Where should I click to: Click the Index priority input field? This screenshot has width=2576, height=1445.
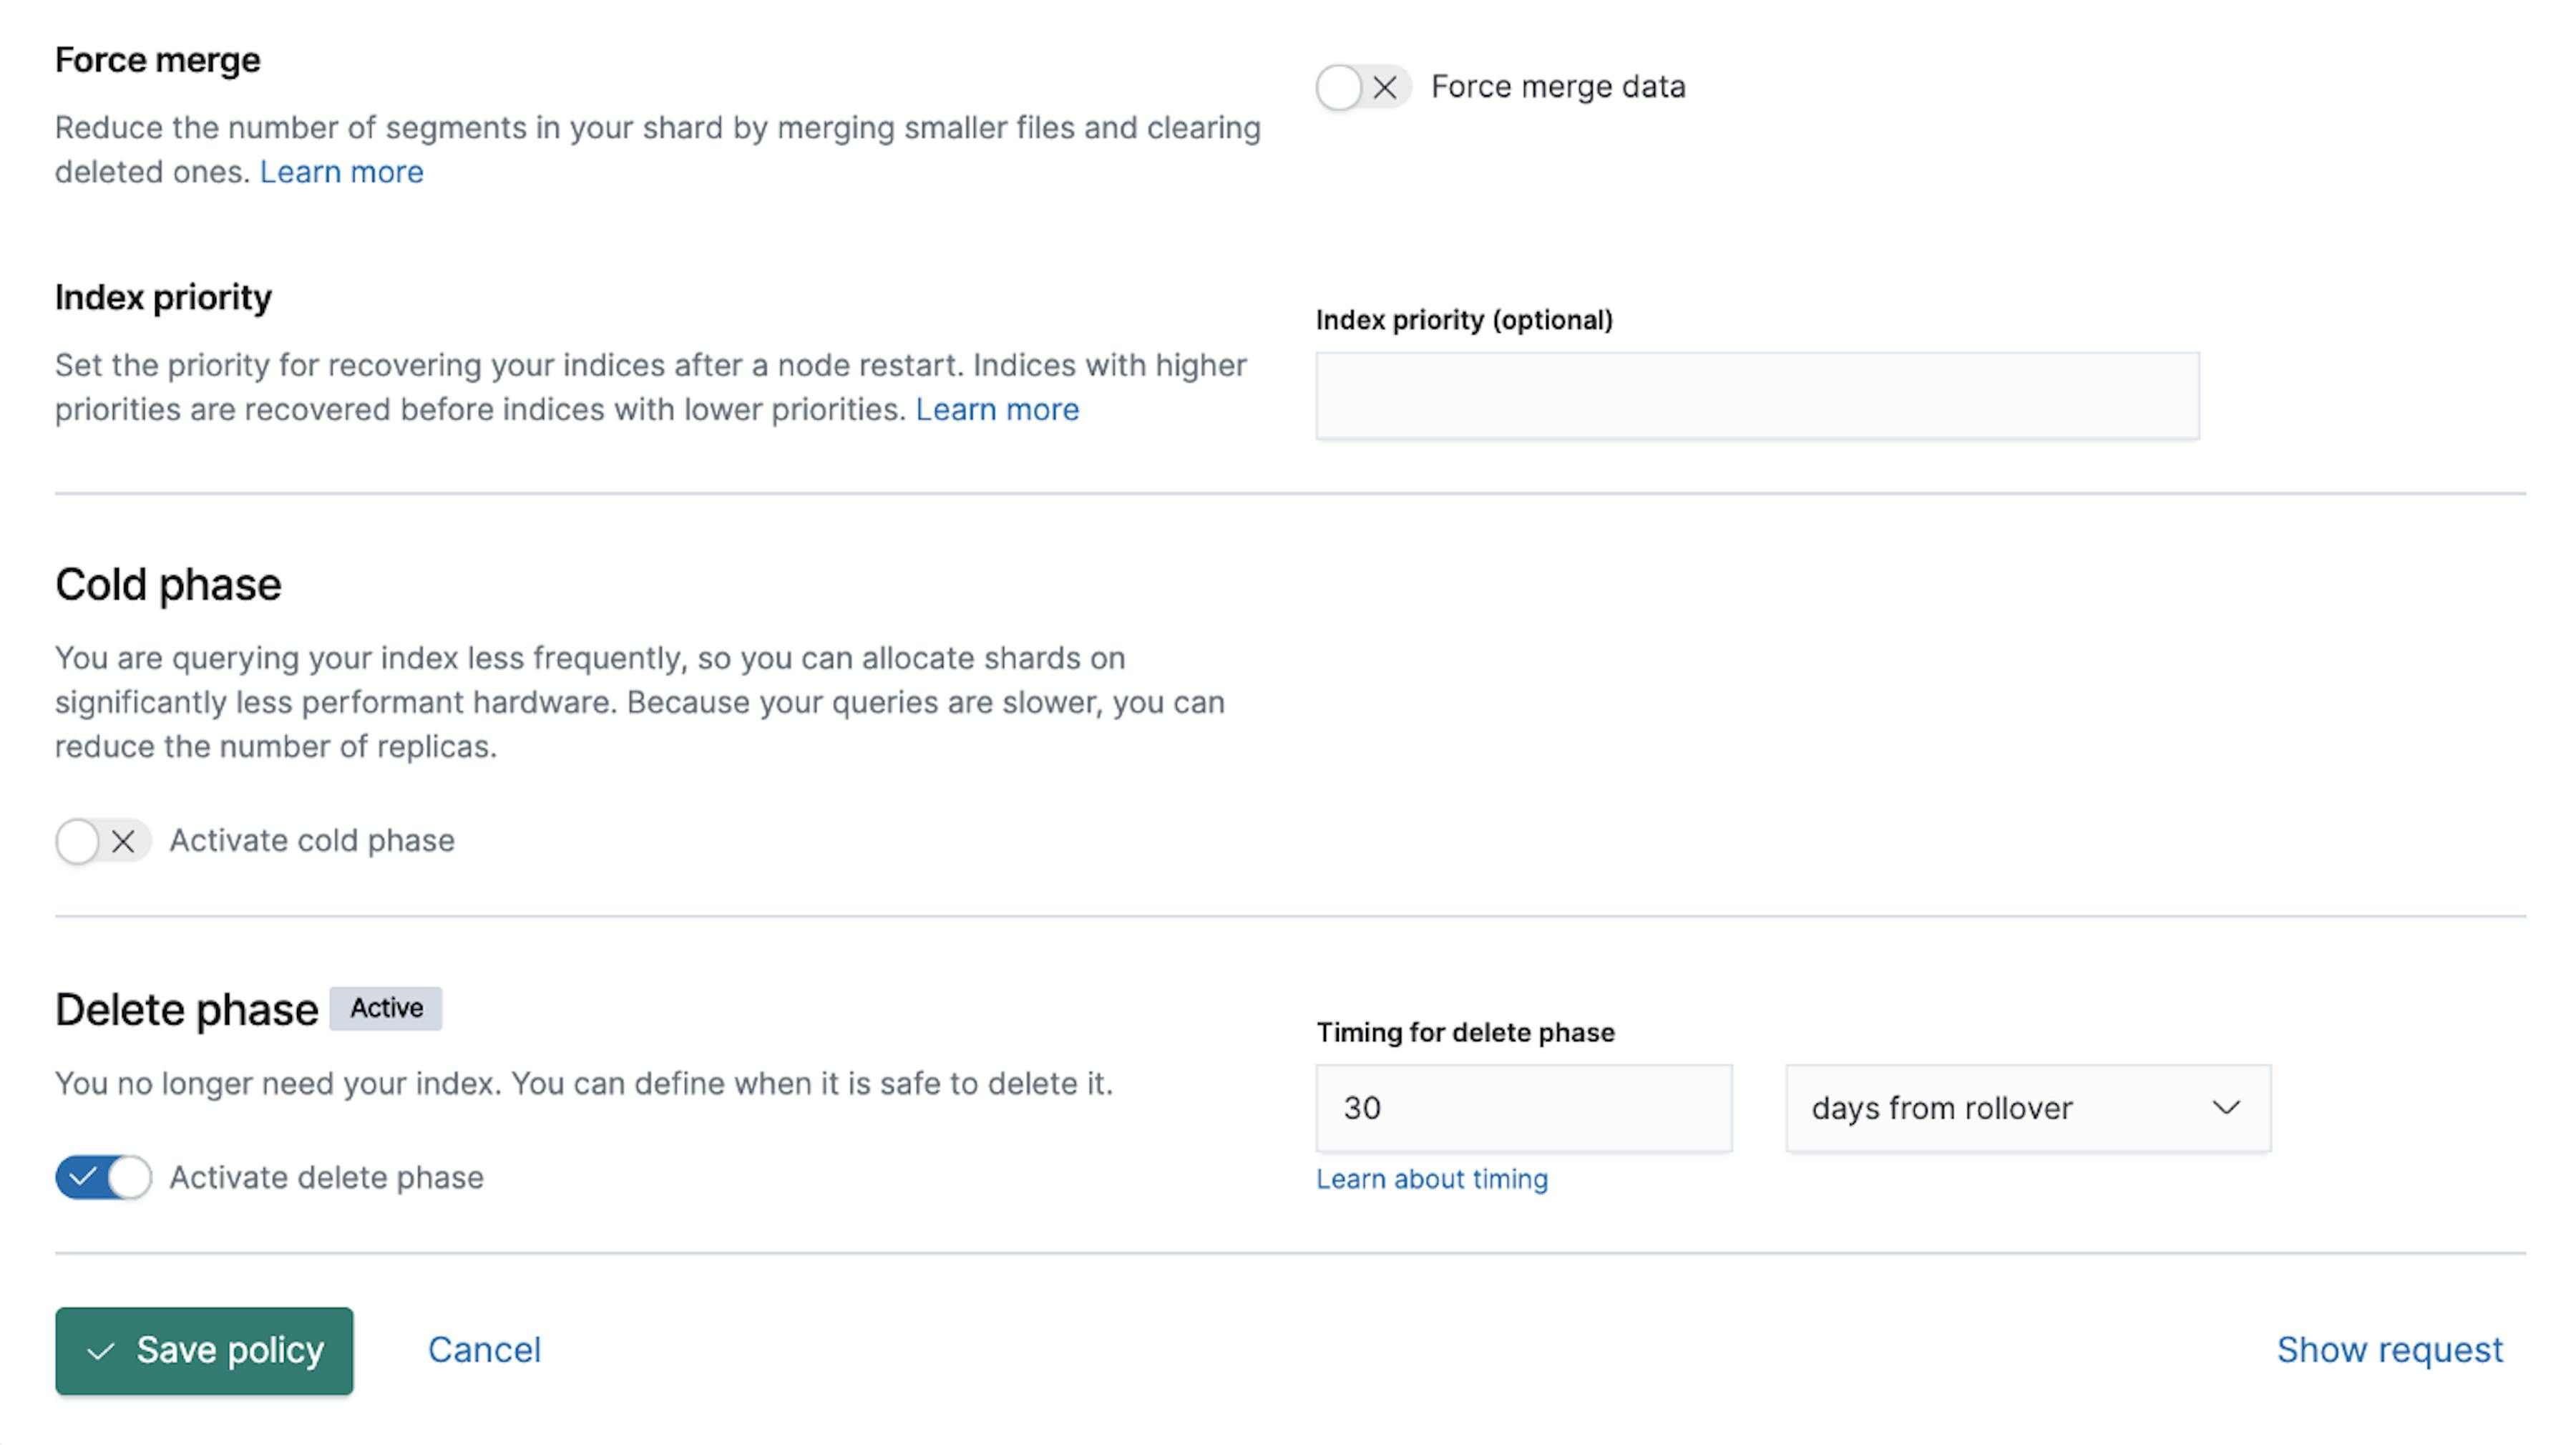point(1756,395)
